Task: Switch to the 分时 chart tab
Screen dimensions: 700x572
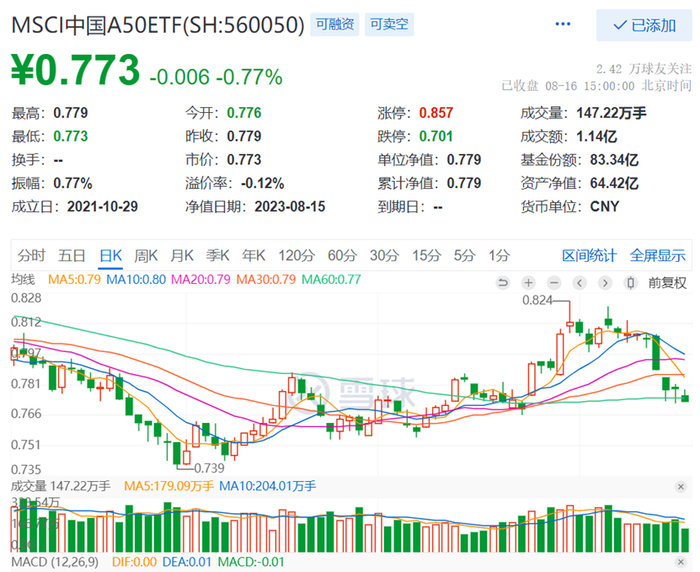Action: pyautogui.click(x=31, y=255)
